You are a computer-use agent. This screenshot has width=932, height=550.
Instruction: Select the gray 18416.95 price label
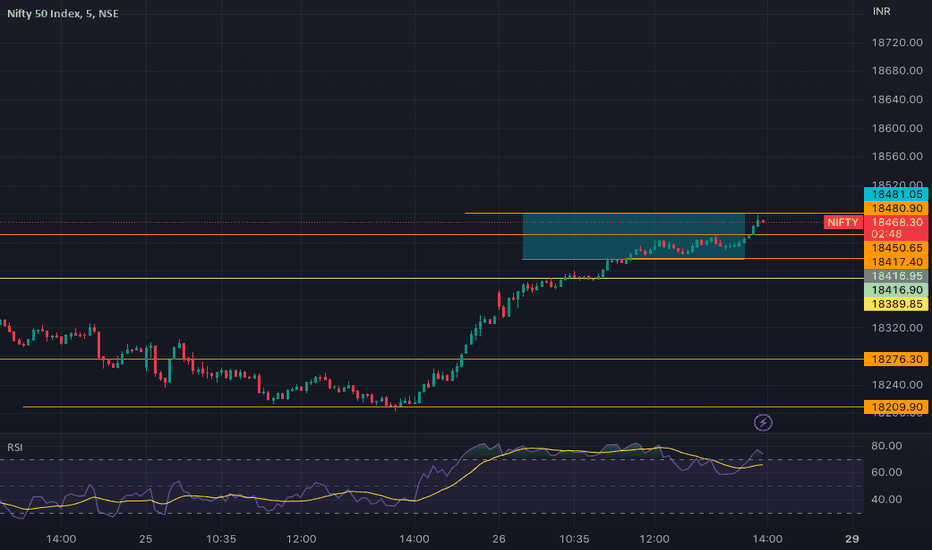click(x=896, y=276)
